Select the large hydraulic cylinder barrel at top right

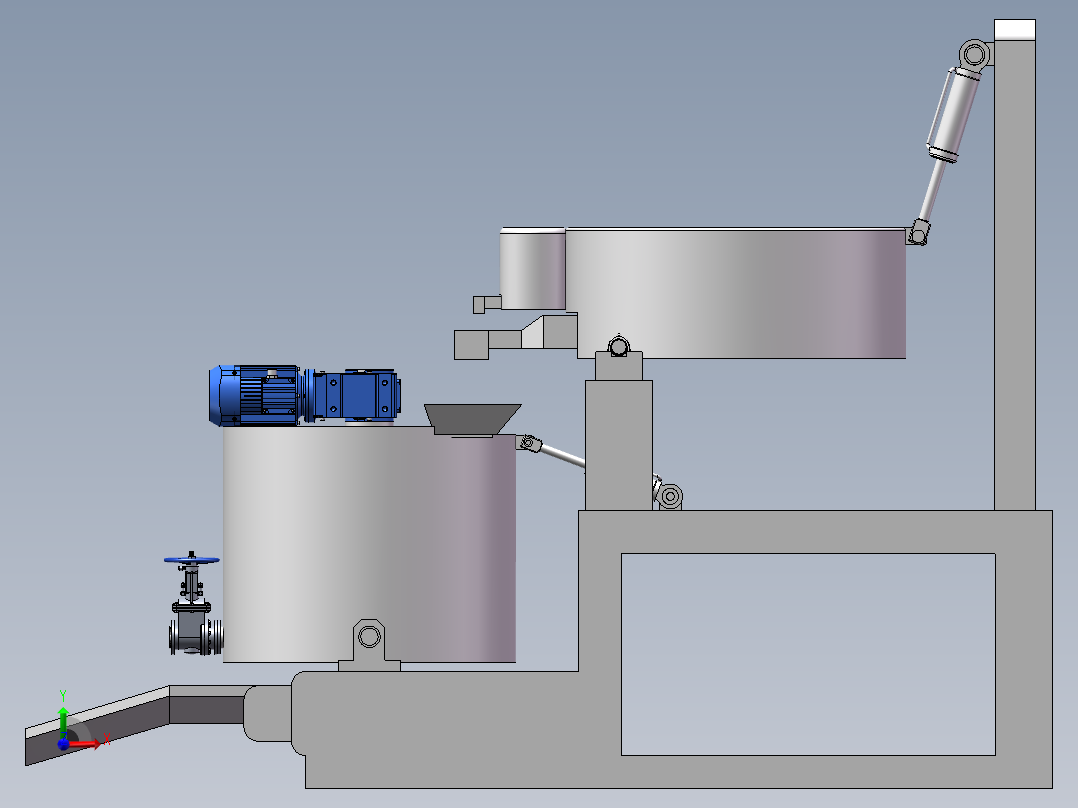click(x=954, y=115)
